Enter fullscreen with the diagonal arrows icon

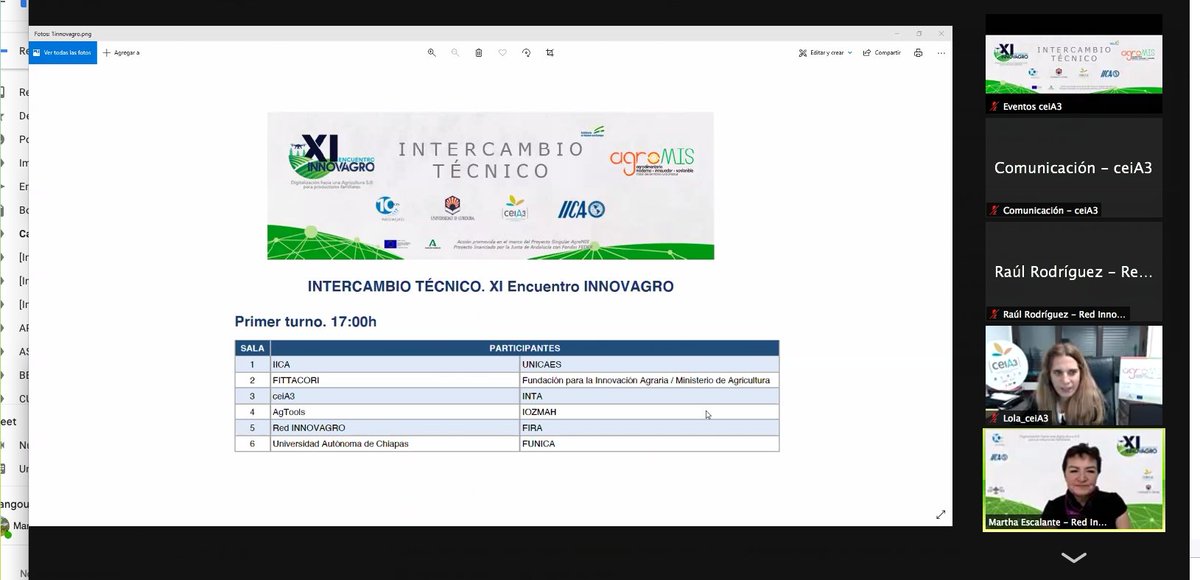tap(940, 514)
